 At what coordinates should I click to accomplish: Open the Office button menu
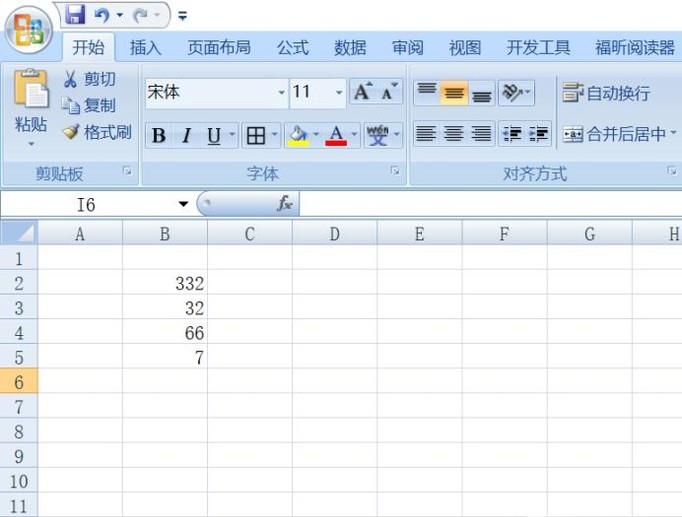click(x=28, y=30)
